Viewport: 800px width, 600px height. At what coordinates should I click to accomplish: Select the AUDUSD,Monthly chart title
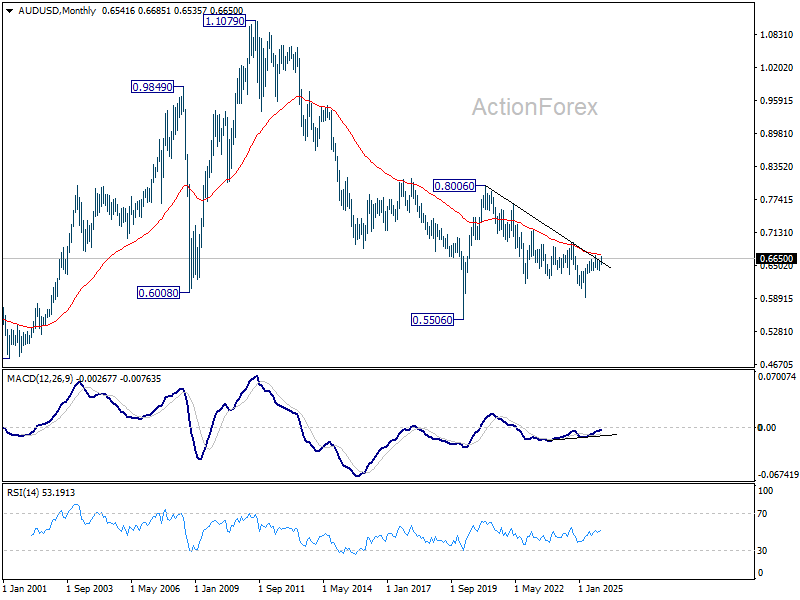[x=57, y=11]
